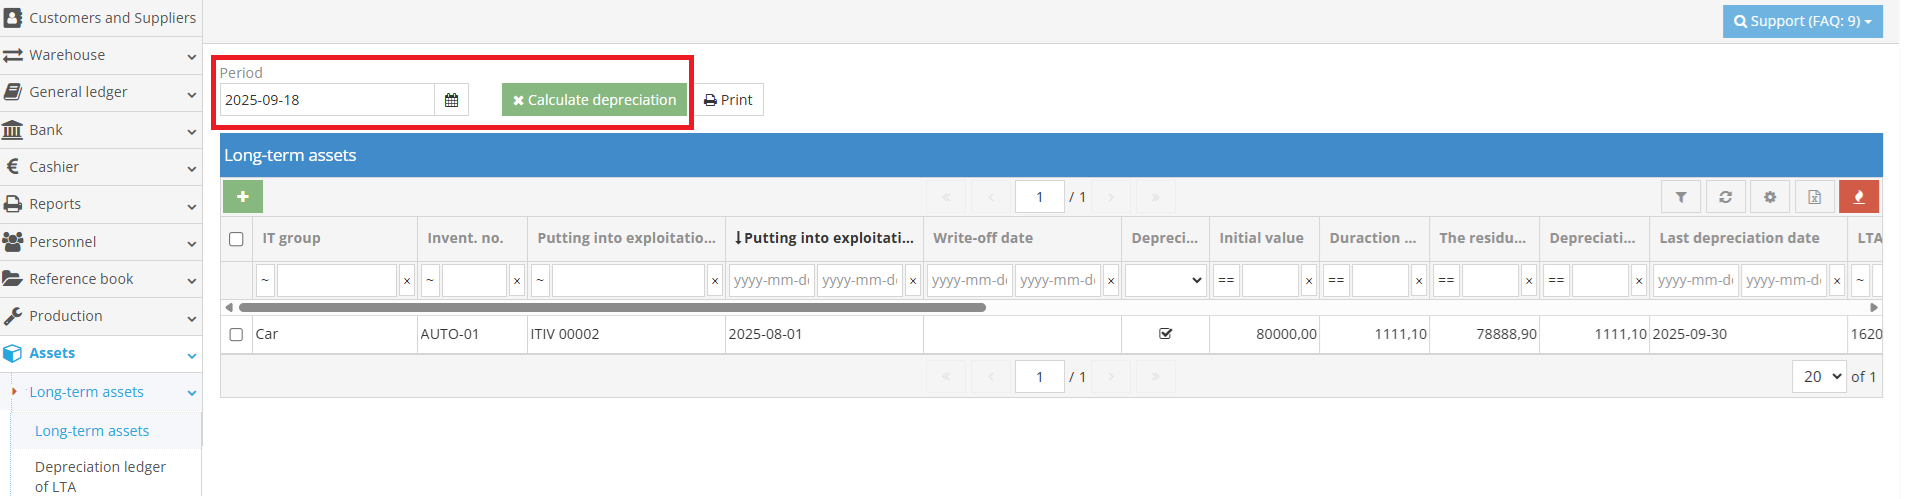Open the Period calendar date picker

coord(451,100)
